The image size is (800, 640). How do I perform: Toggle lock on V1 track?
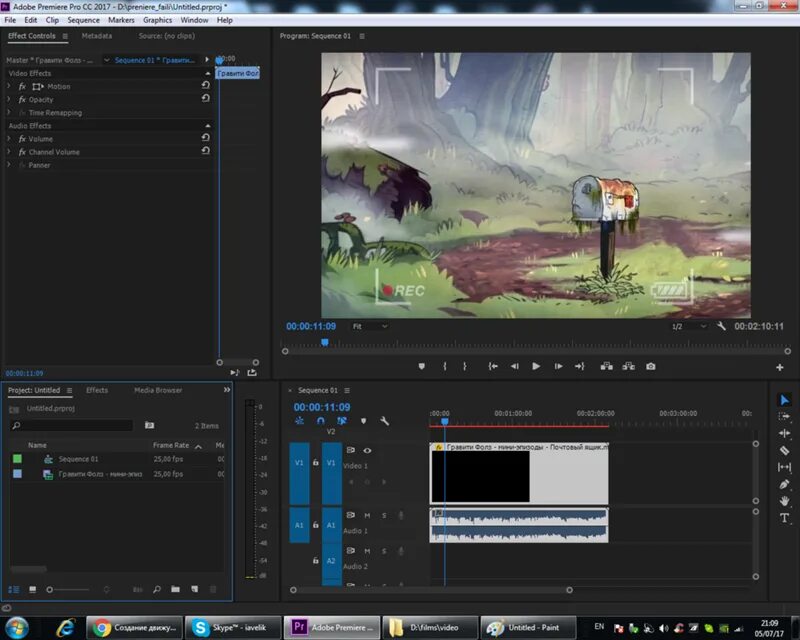tap(316, 462)
